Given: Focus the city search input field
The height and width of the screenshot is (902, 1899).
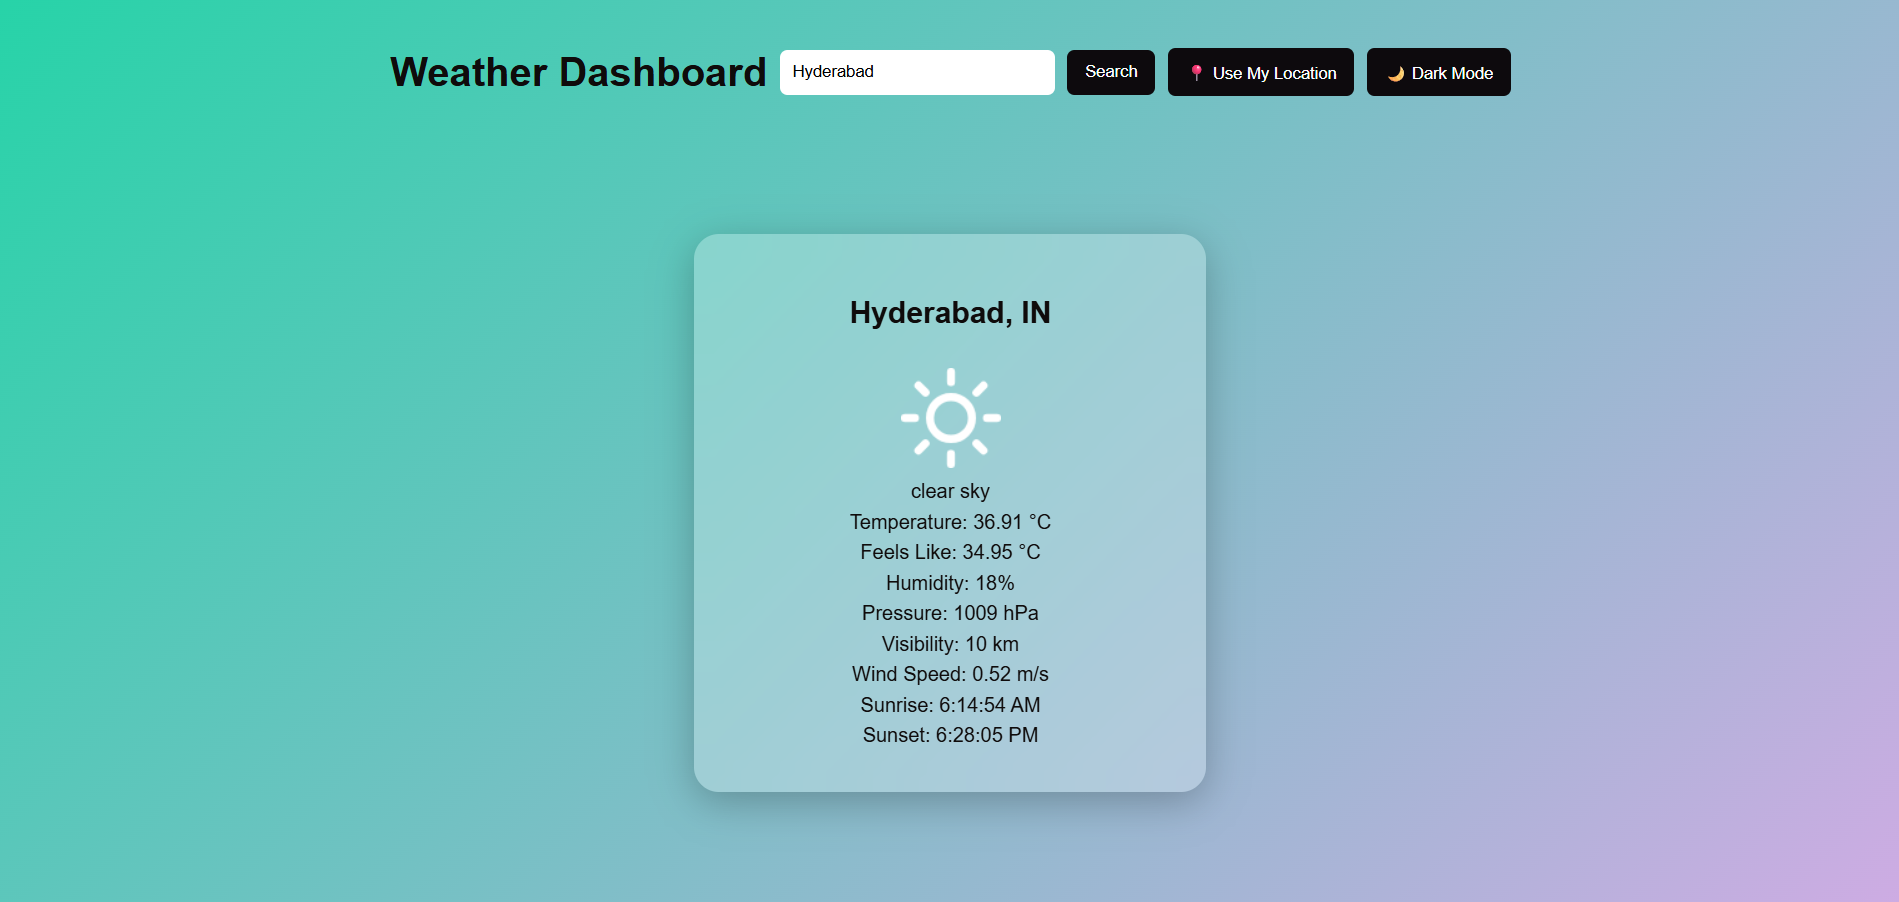Looking at the screenshot, I should pos(960,72).
